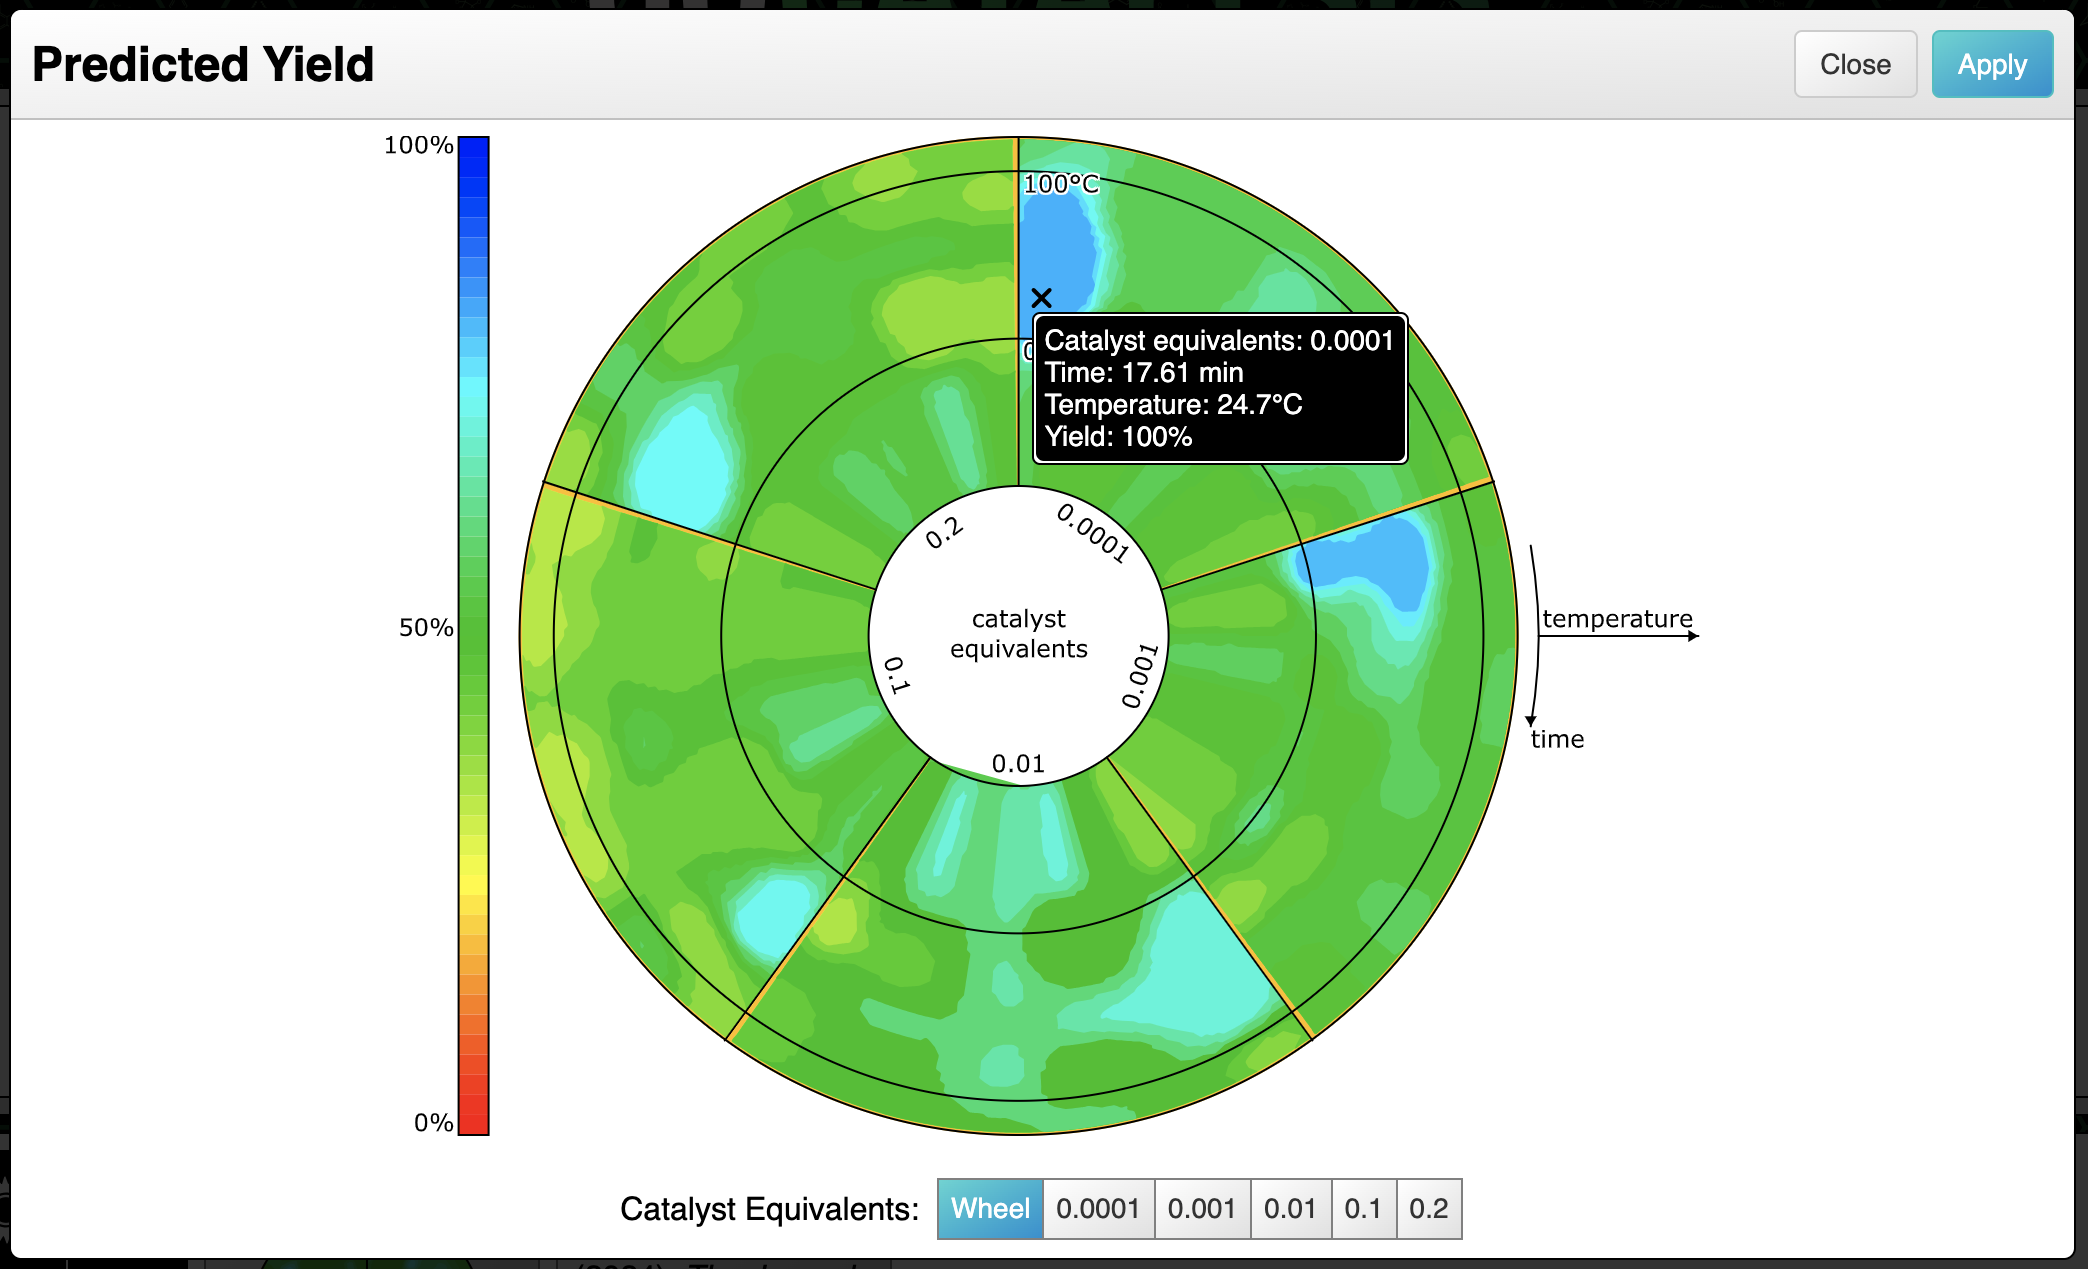Click the black X marker on wheel
Image resolution: width=2088 pixels, height=1269 pixels.
(1041, 298)
